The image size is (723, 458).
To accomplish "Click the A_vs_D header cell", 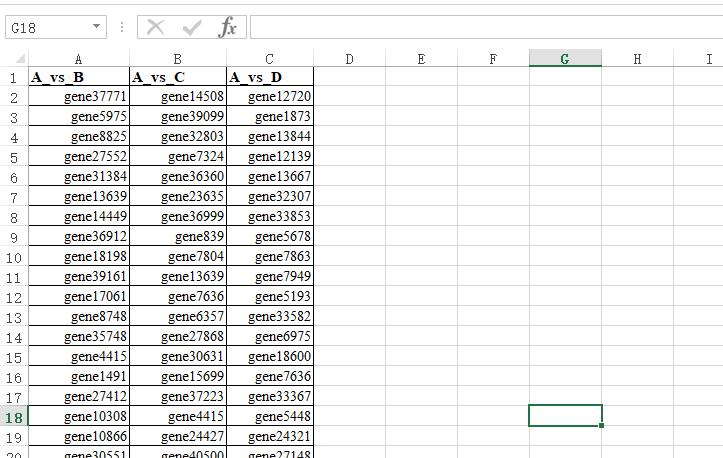I will [x=270, y=77].
